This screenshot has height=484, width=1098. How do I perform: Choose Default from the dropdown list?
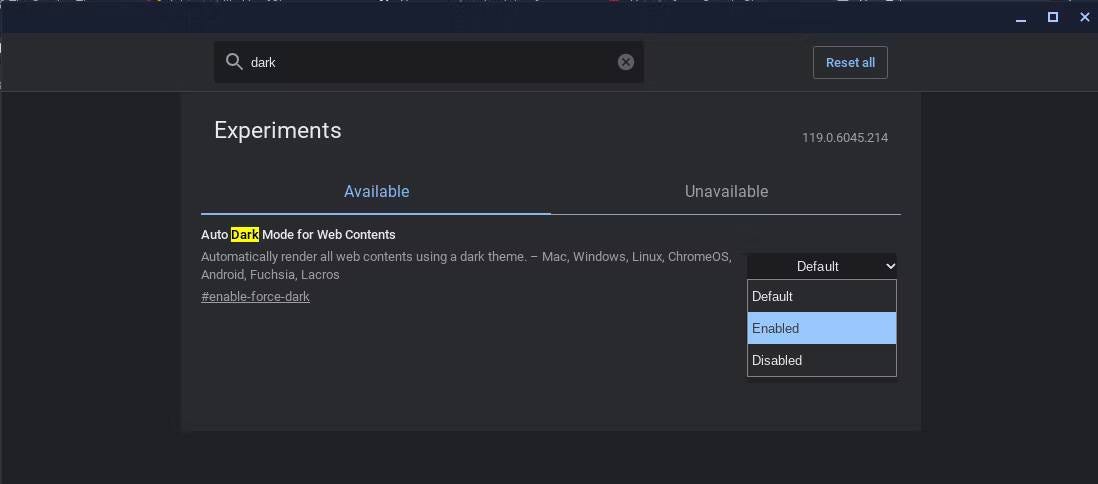pyautogui.click(x=821, y=296)
